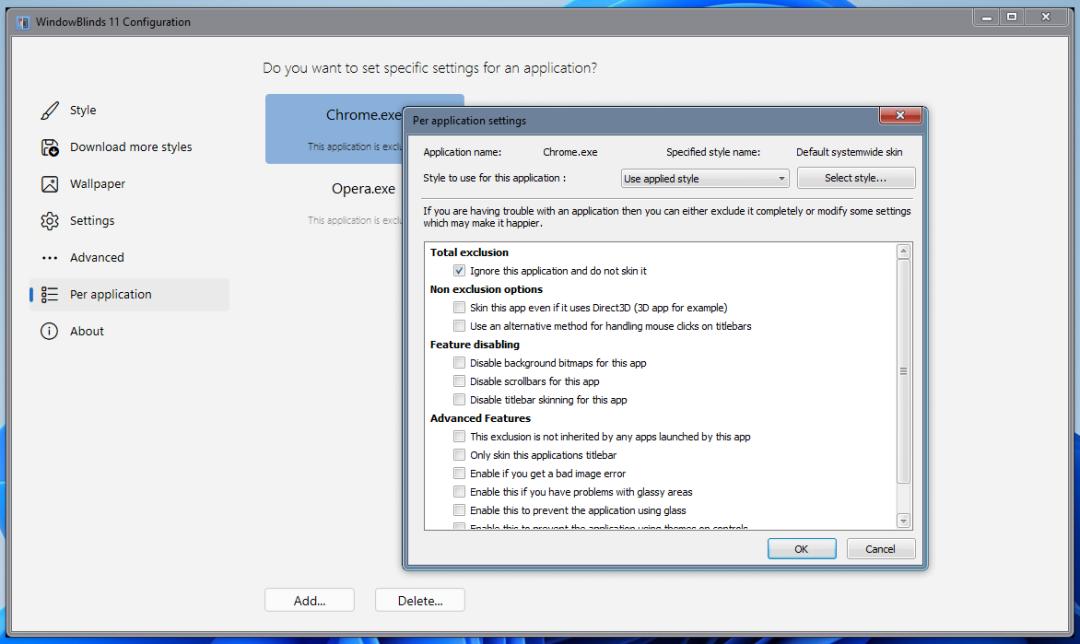The image size is (1080, 644).
Task: Open About via the info icon
Action: [48, 331]
